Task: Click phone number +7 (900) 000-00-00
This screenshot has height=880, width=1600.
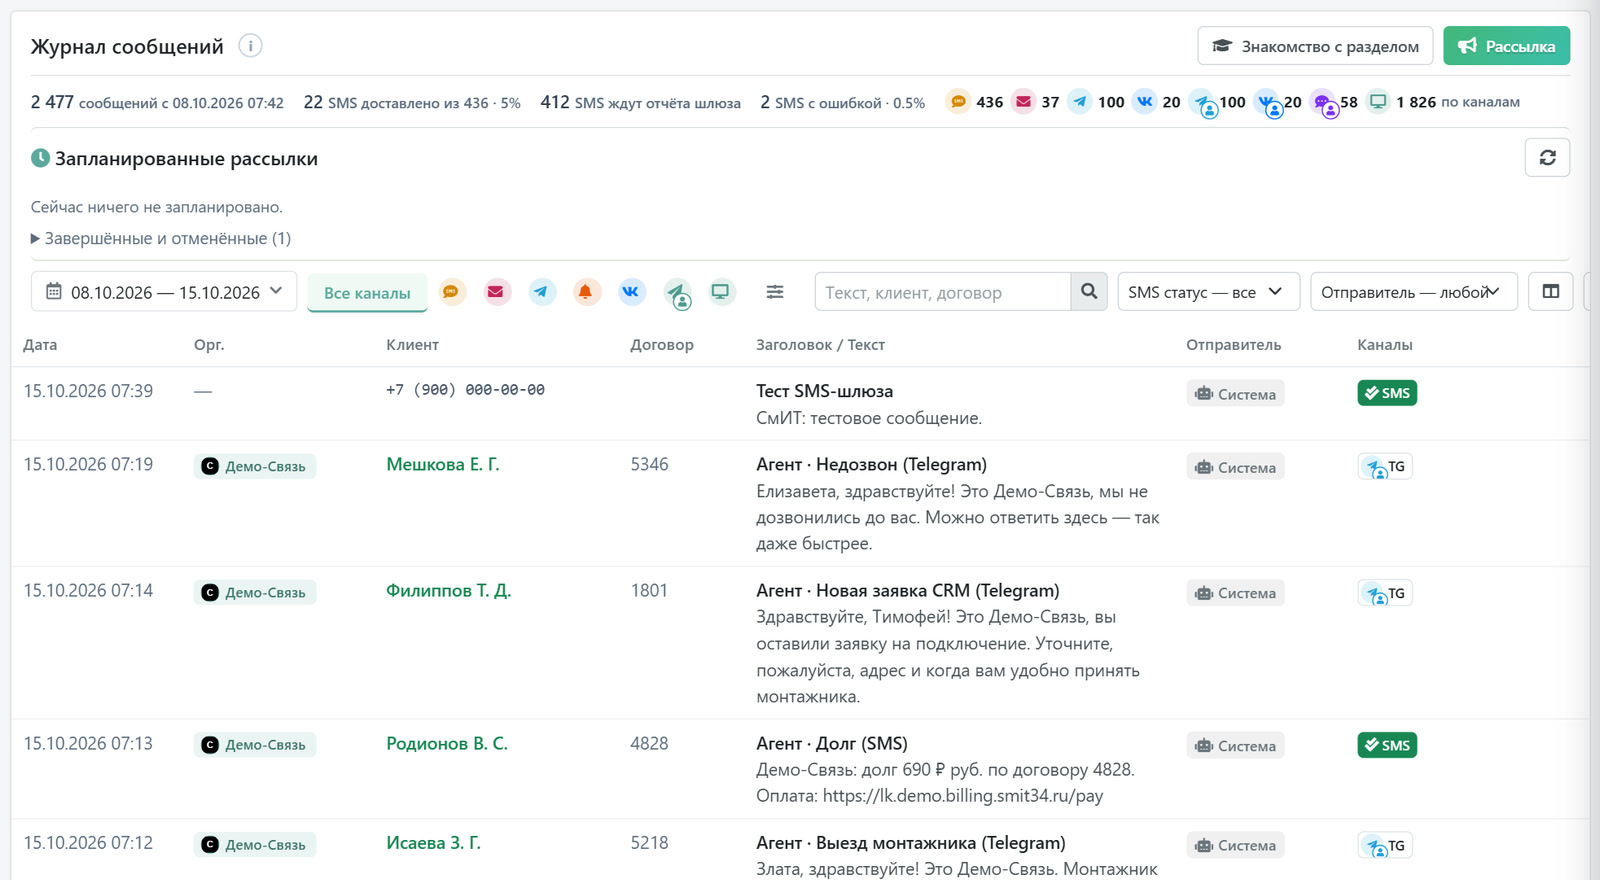Action: pos(465,390)
